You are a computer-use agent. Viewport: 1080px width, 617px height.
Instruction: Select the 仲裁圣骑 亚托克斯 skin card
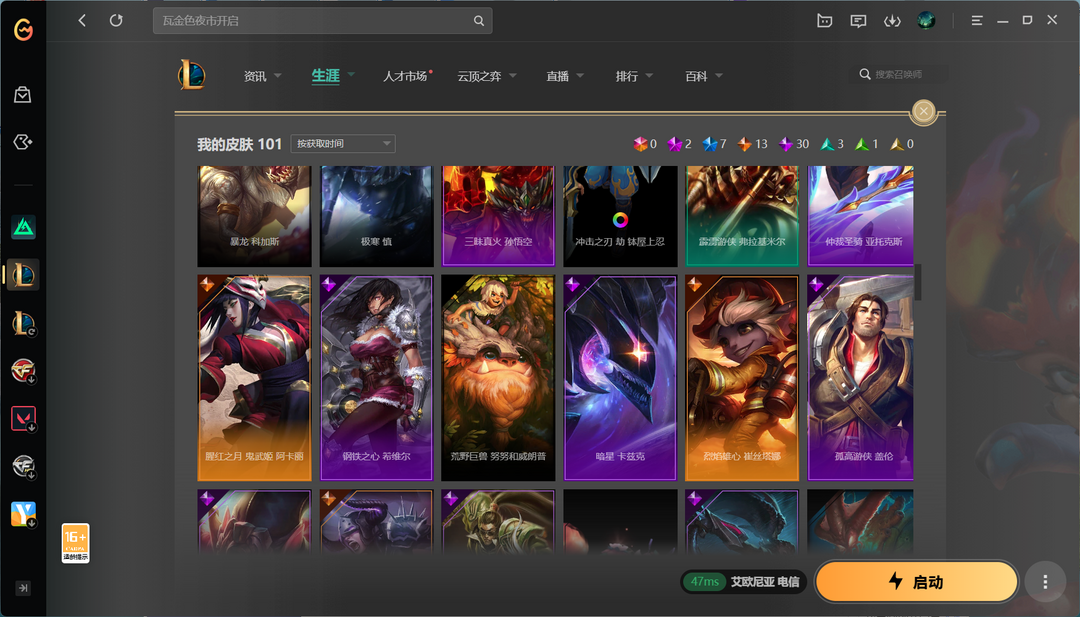click(860, 216)
